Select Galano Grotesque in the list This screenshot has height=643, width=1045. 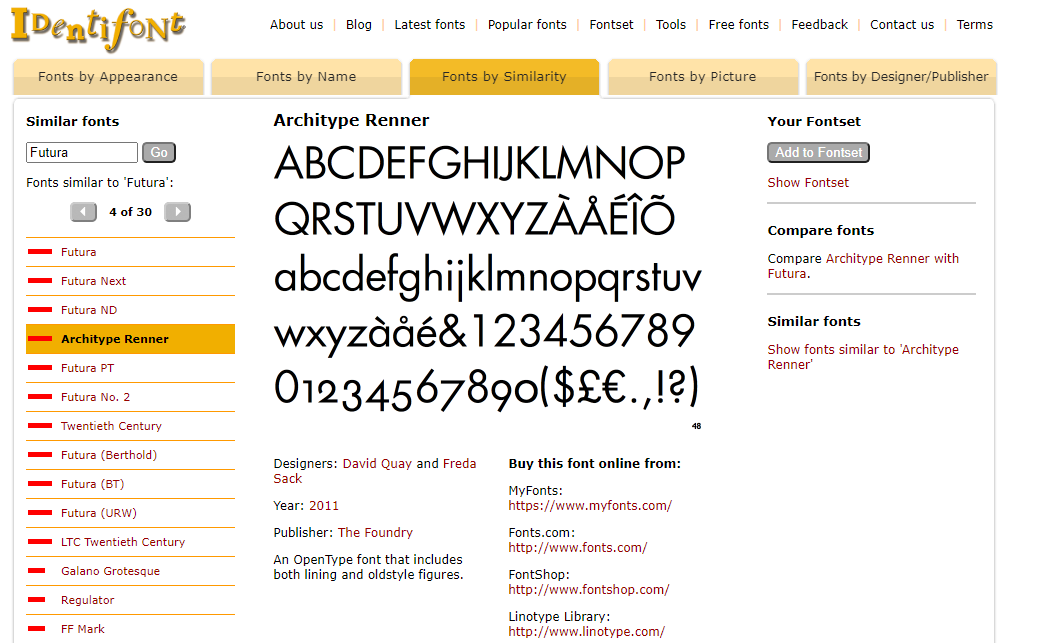coord(110,571)
